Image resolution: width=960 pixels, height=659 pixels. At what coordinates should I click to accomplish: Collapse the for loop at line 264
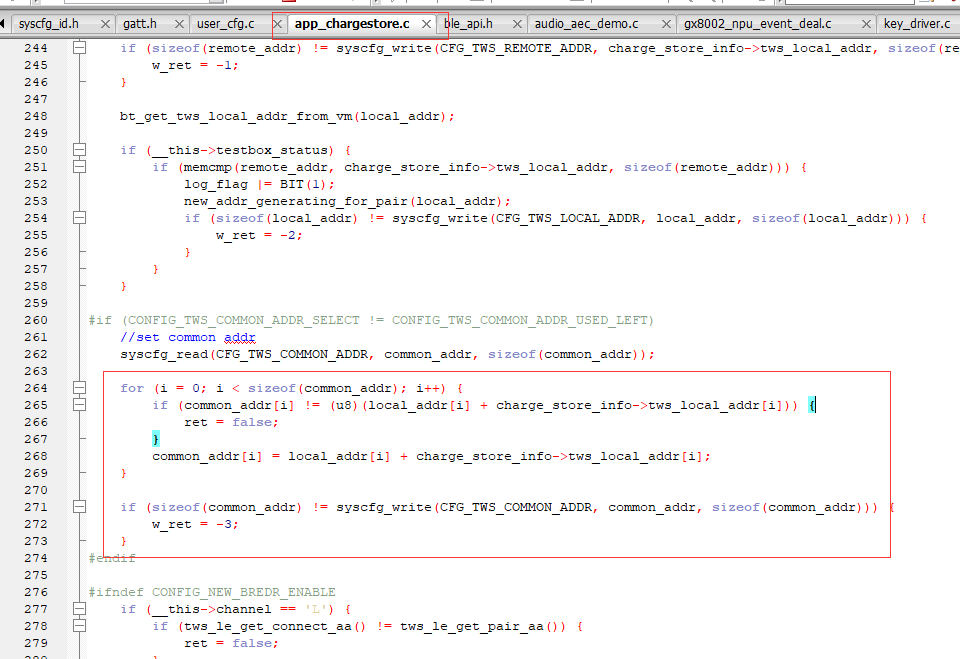click(x=80, y=388)
